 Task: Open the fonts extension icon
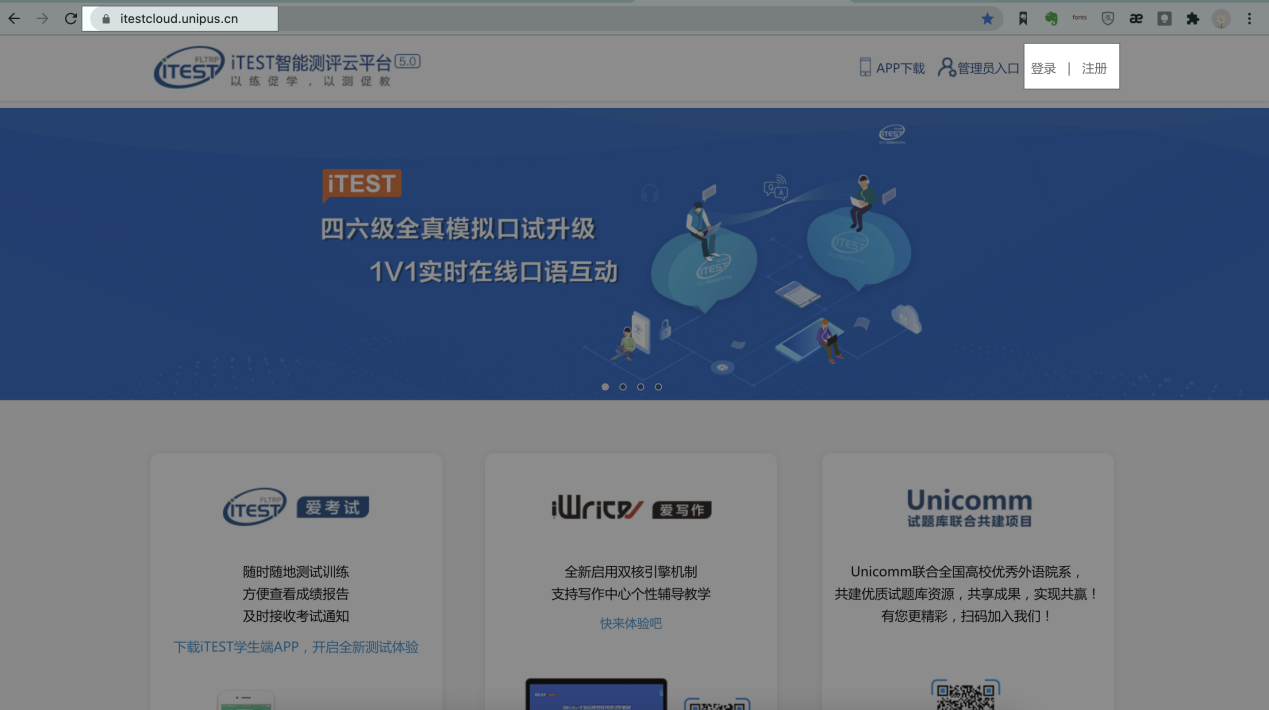tap(1079, 19)
